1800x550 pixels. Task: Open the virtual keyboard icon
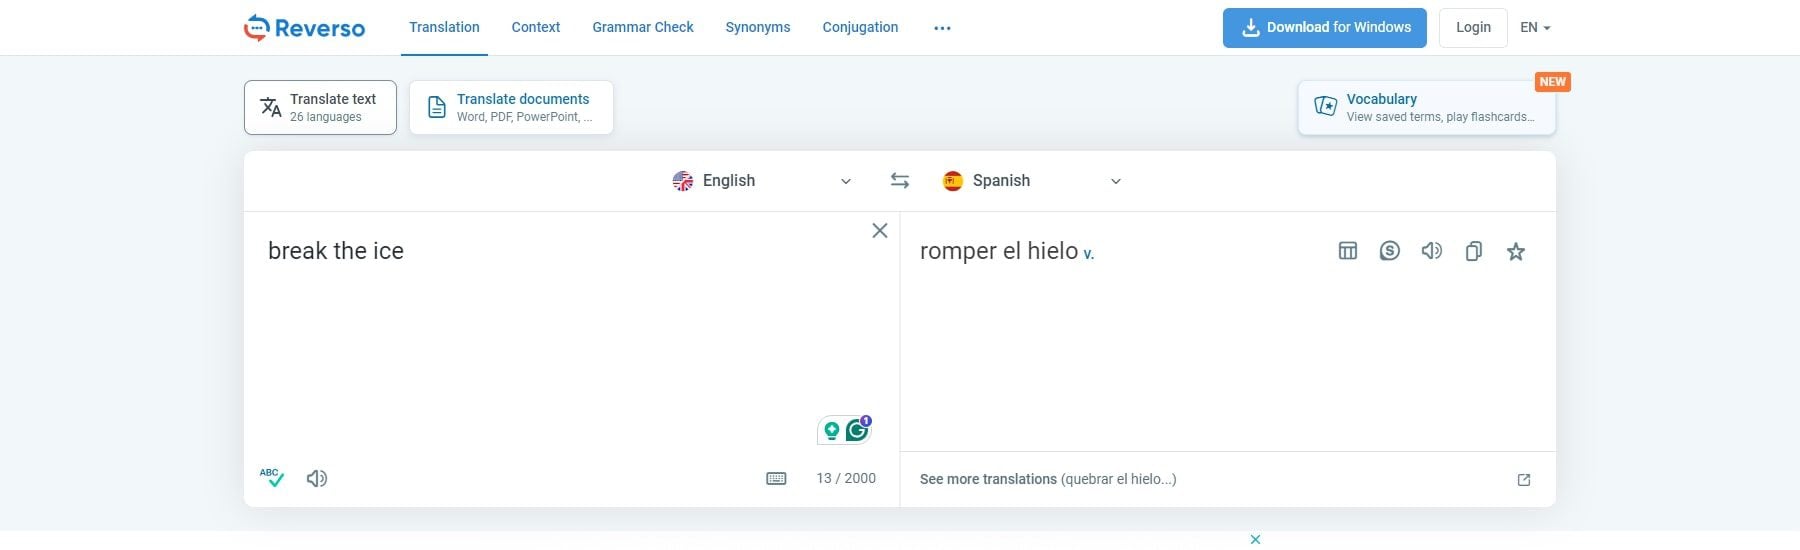pos(776,478)
